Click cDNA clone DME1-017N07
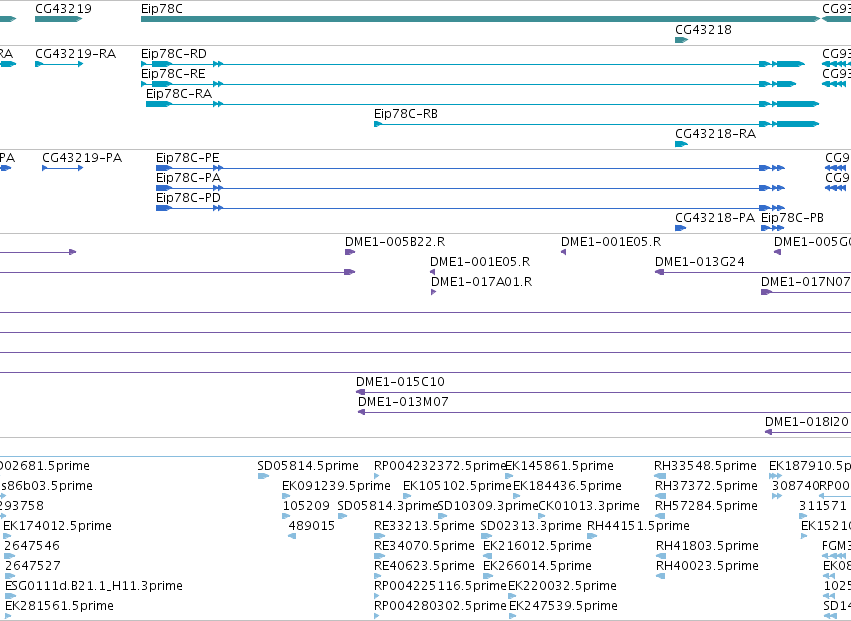The height and width of the screenshot is (621, 851). [806, 292]
